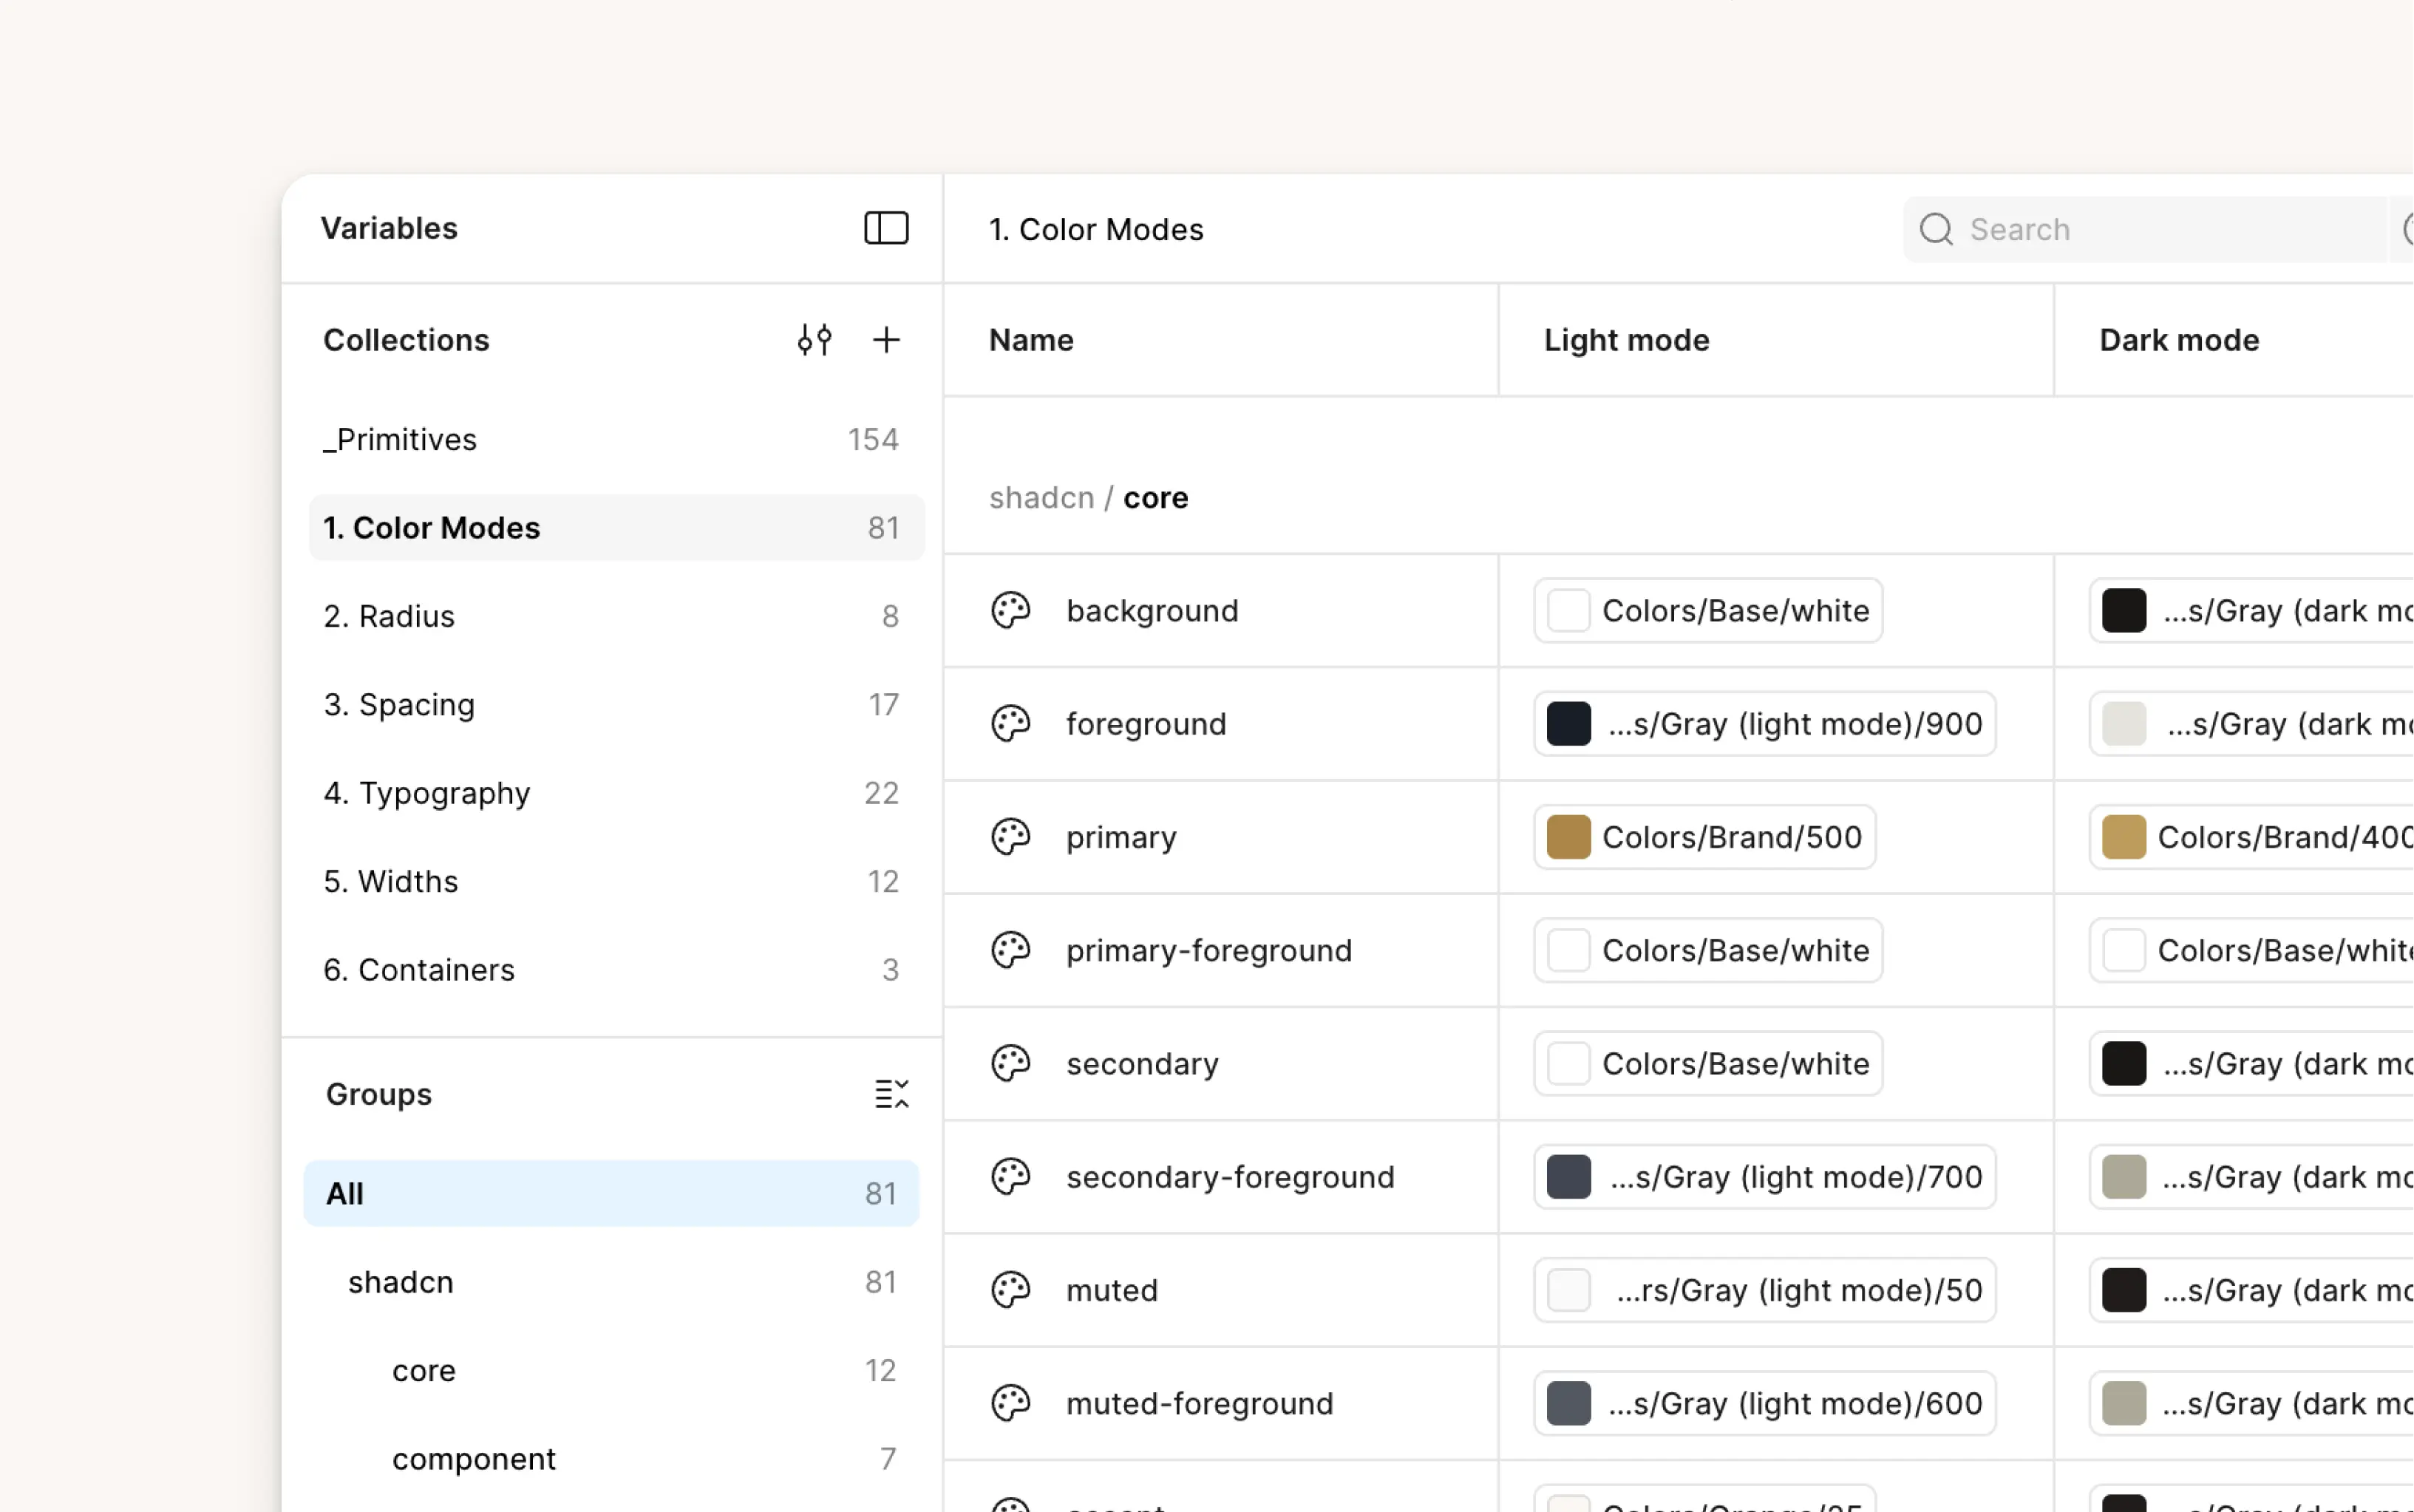Click the color palette icon for primary
This screenshot has height=1512, width=2414.
(x=1010, y=837)
